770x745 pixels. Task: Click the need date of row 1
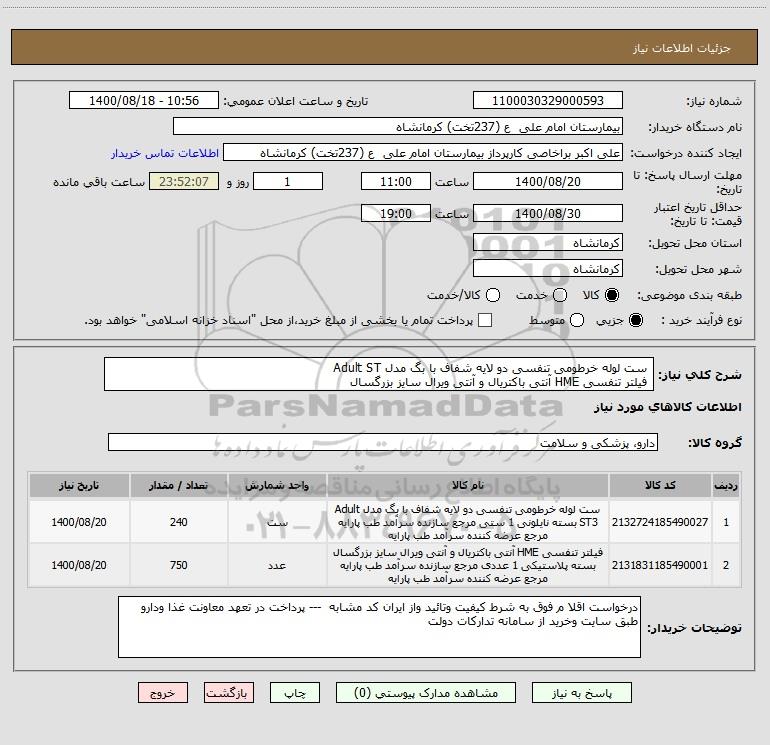click(x=79, y=522)
